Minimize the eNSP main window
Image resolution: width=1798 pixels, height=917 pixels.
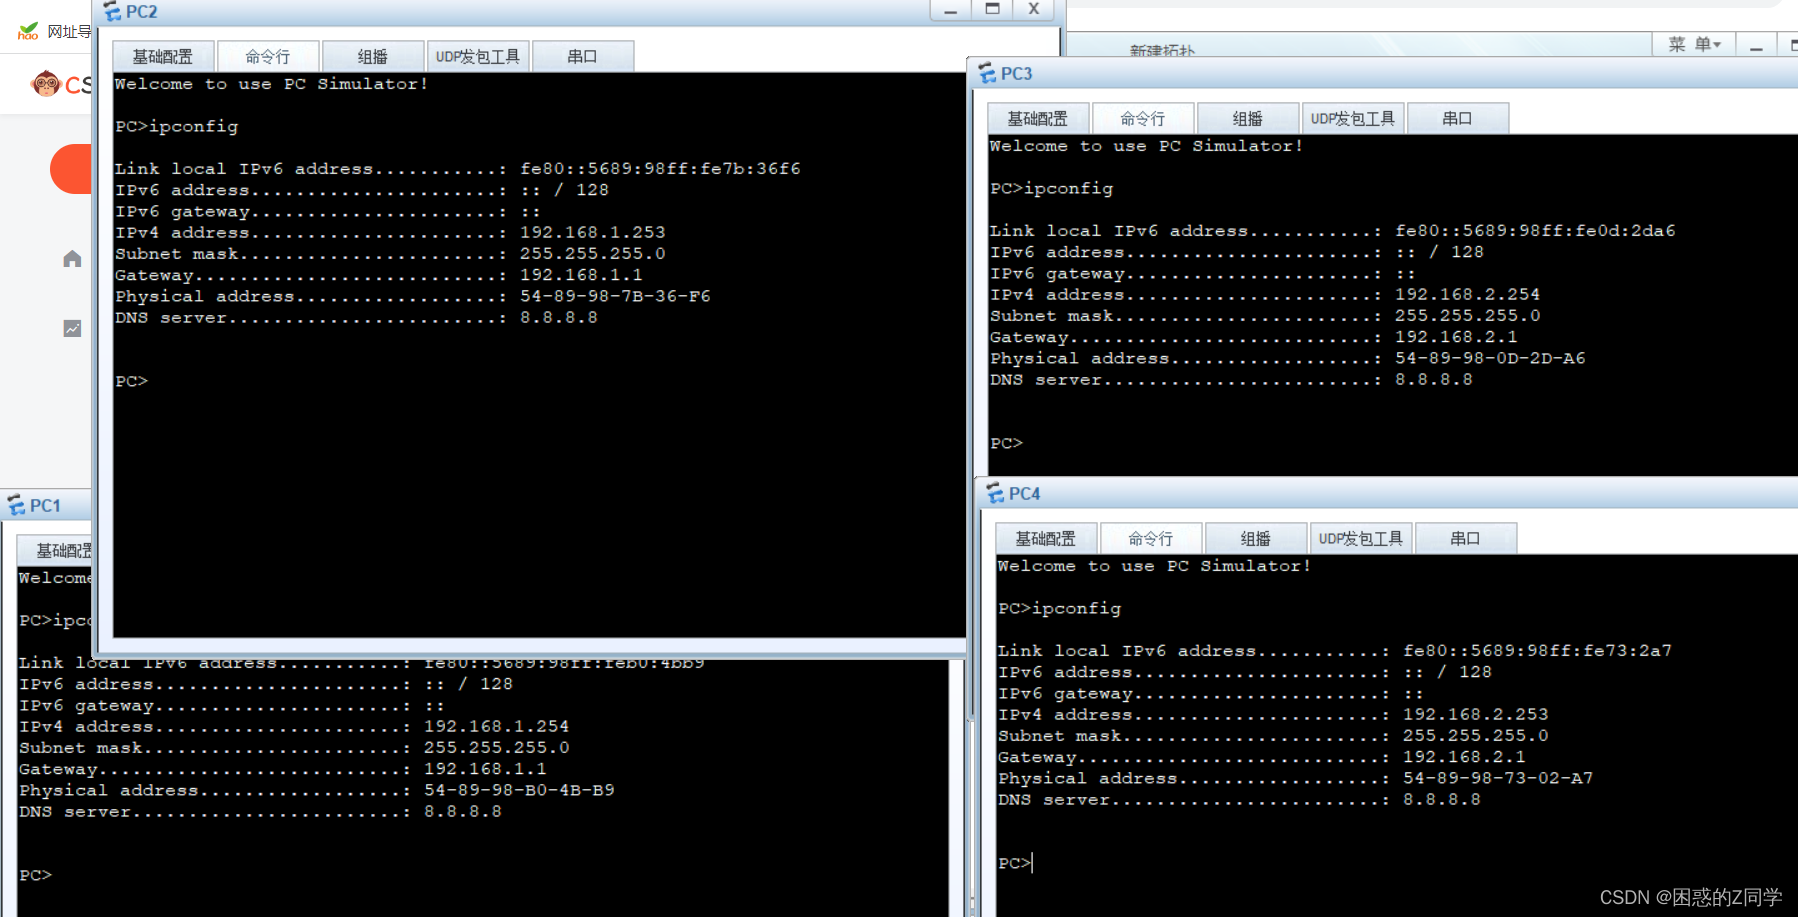[1756, 46]
